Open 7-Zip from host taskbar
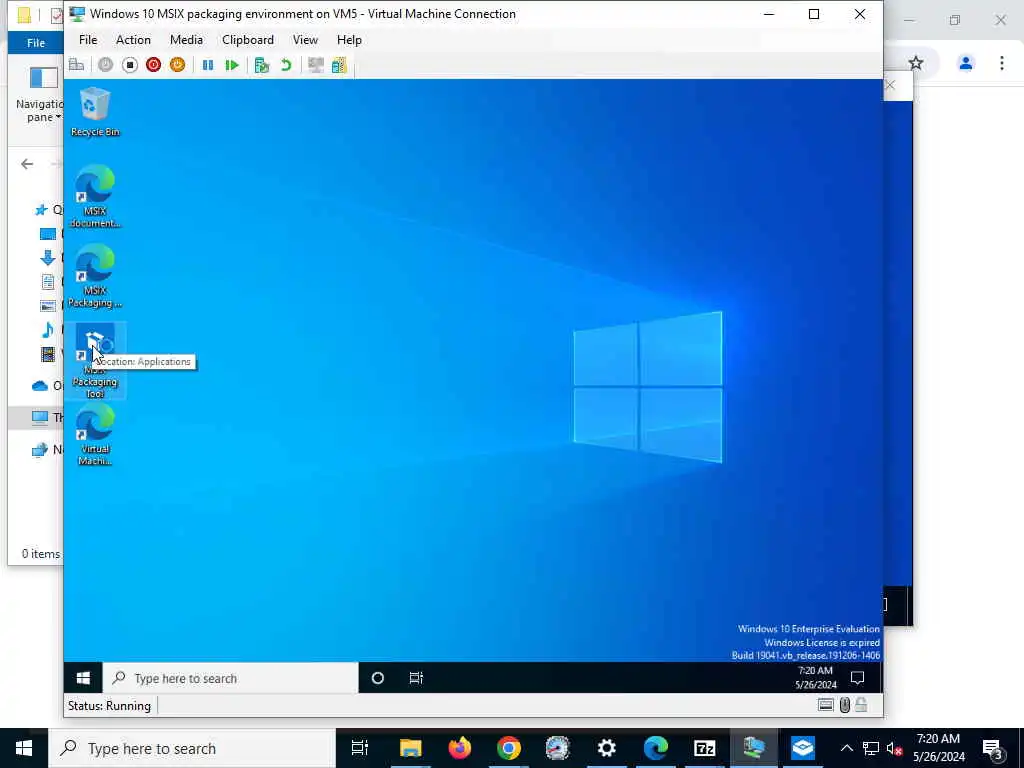The width and height of the screenshot is (1024, 768). click(x=705, y=748)
